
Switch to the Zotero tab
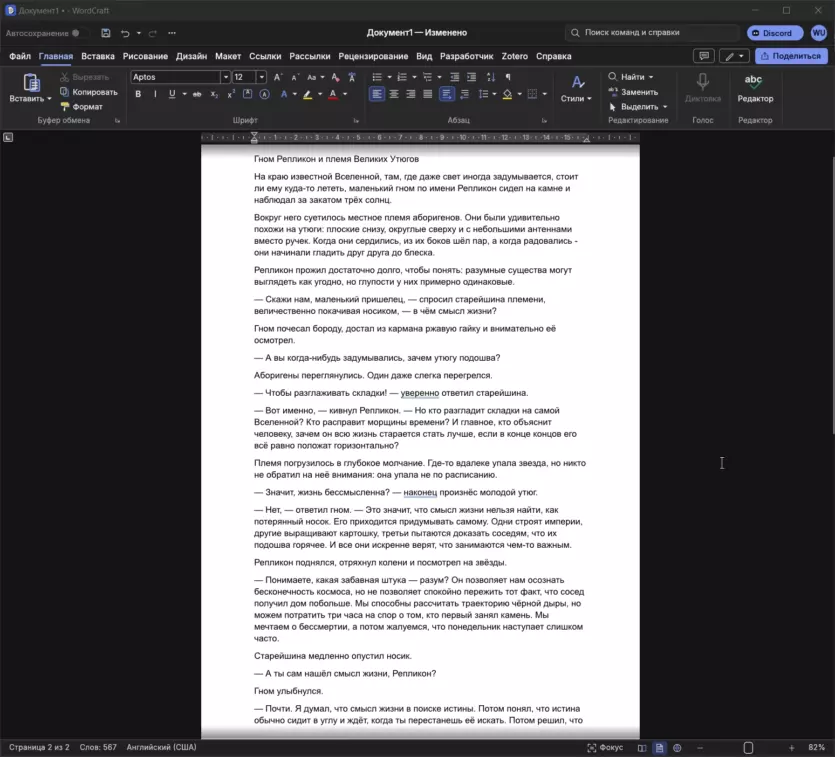click(514, 56)
